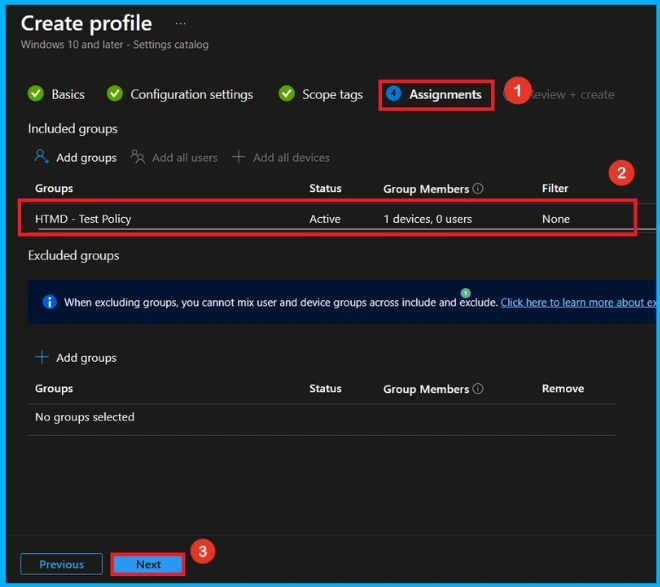The height and width of the screenshot is (587, 660).
Task: Click the Included groups heading
Action: tap(73, 129)
